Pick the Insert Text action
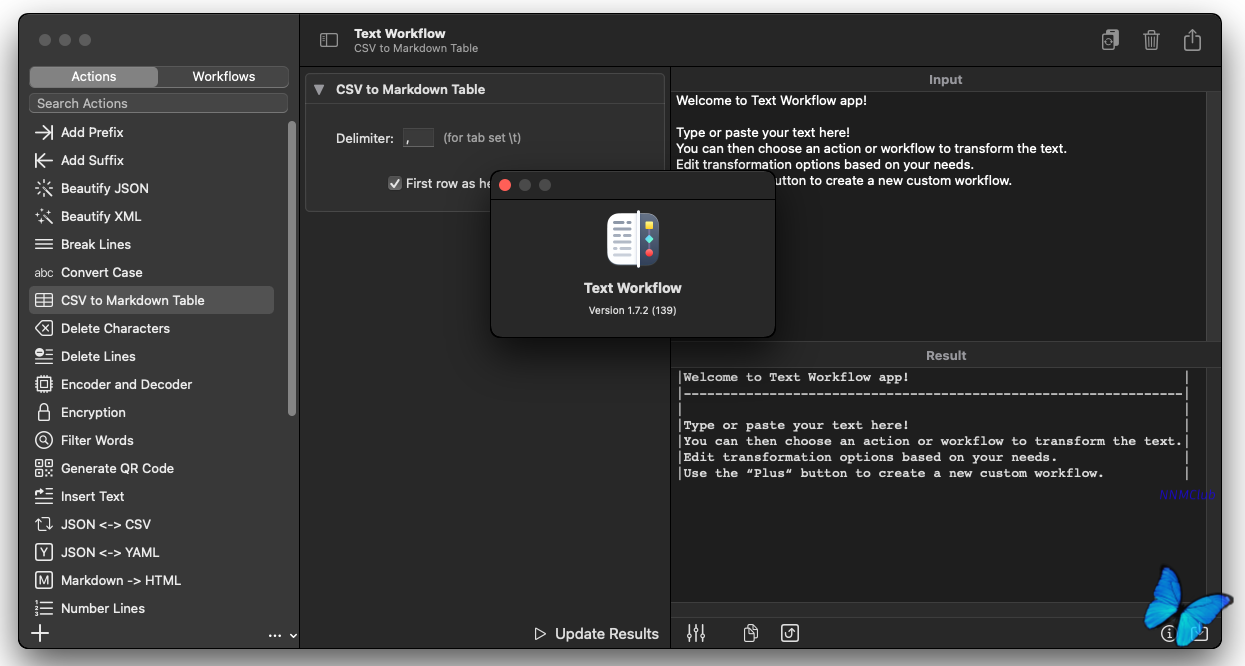The height and width of the screenshot is (666, 1245). (x=151, y=496)
